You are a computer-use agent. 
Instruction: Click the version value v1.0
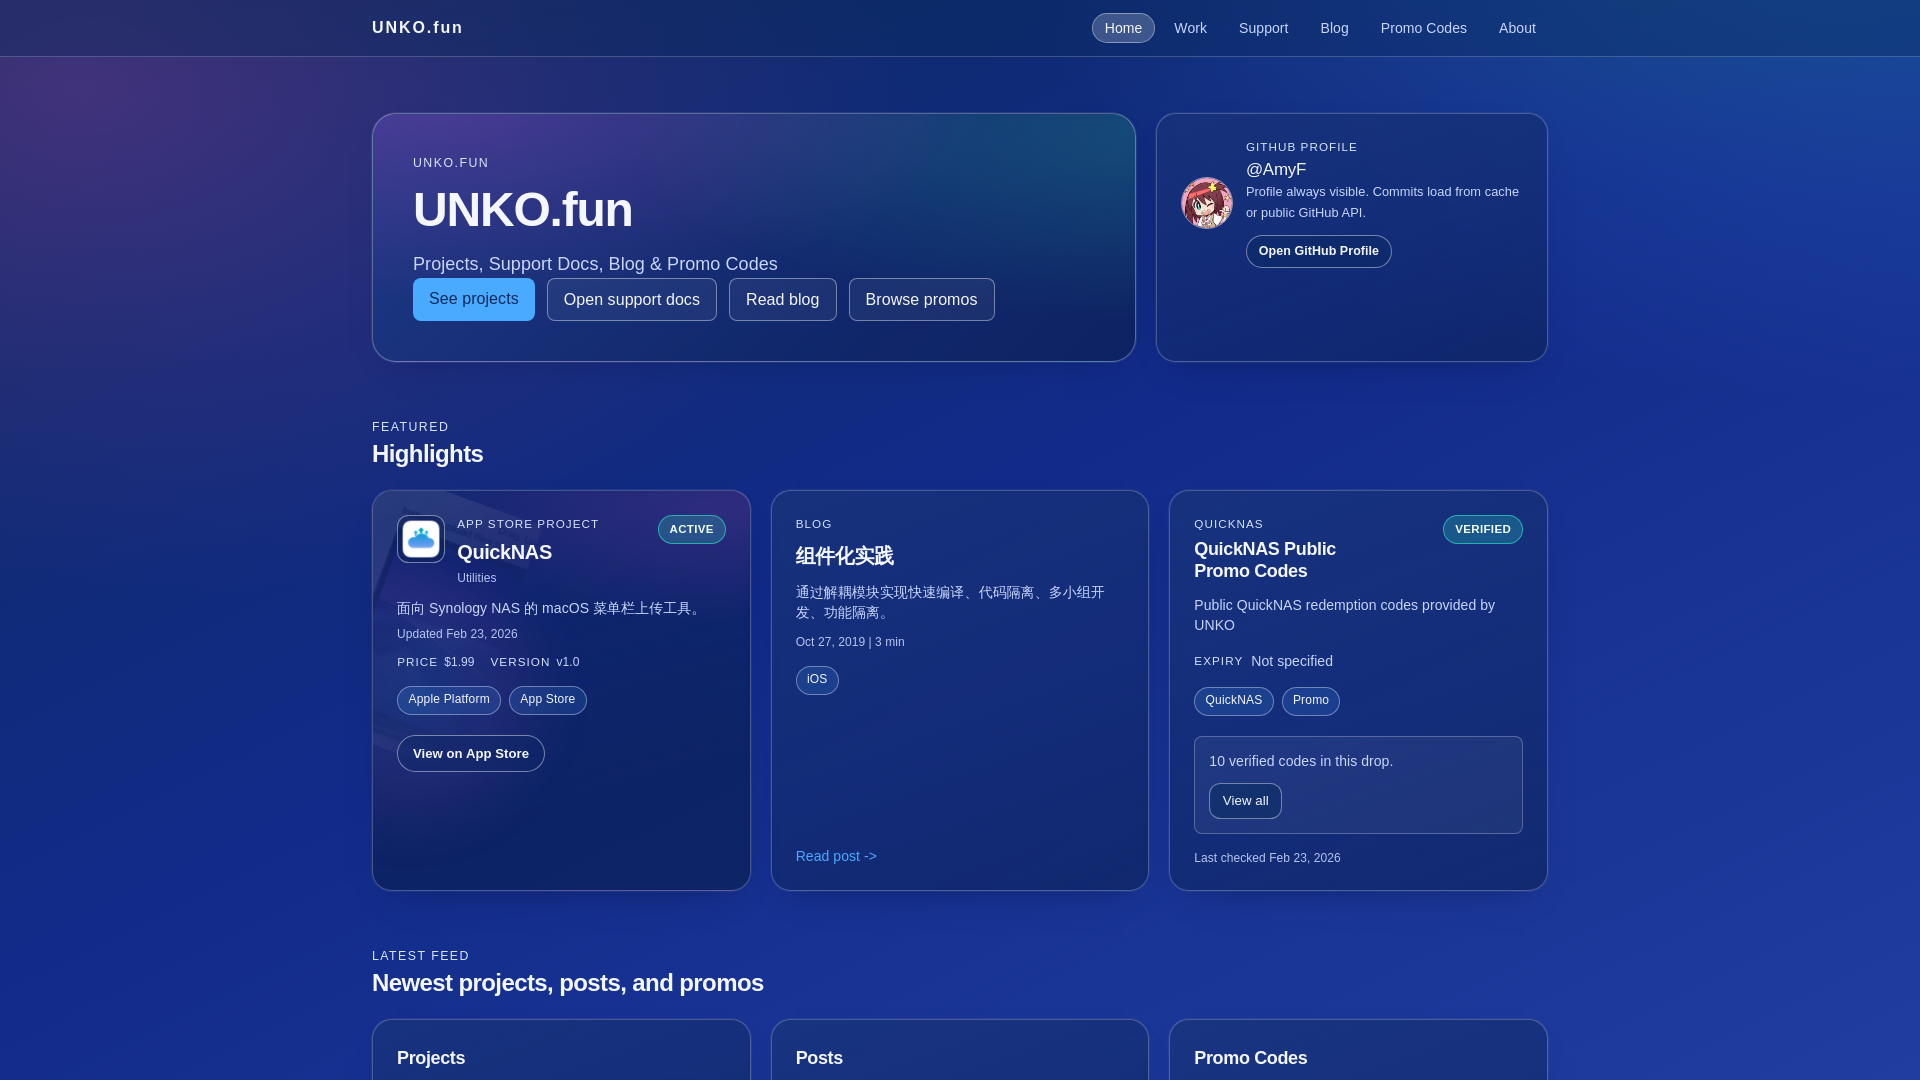pos(568,662)
